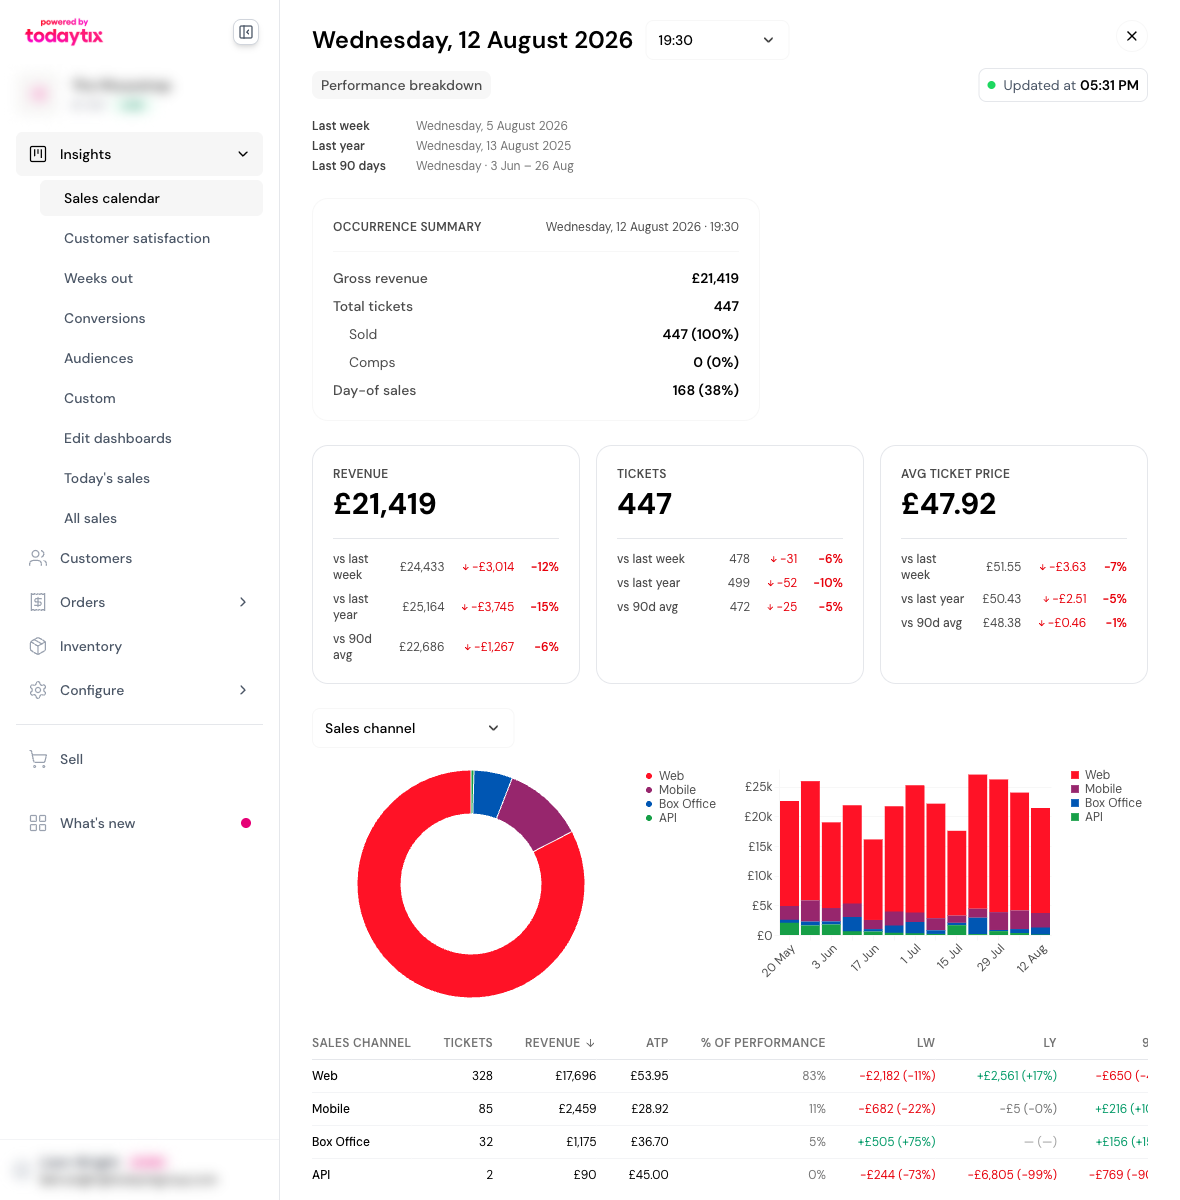1180x1200 pixels.
Task: Click Last year Wednesday, 13 August 2025
Action: (441, 146)
